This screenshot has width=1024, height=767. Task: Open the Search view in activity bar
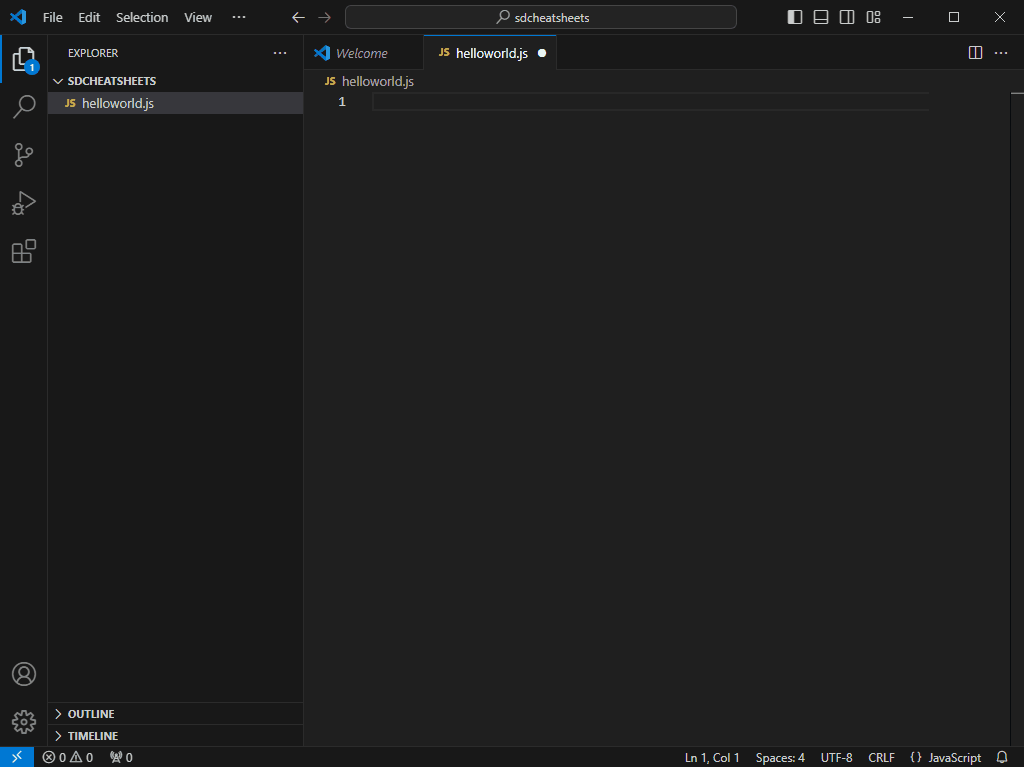point(24,106)
